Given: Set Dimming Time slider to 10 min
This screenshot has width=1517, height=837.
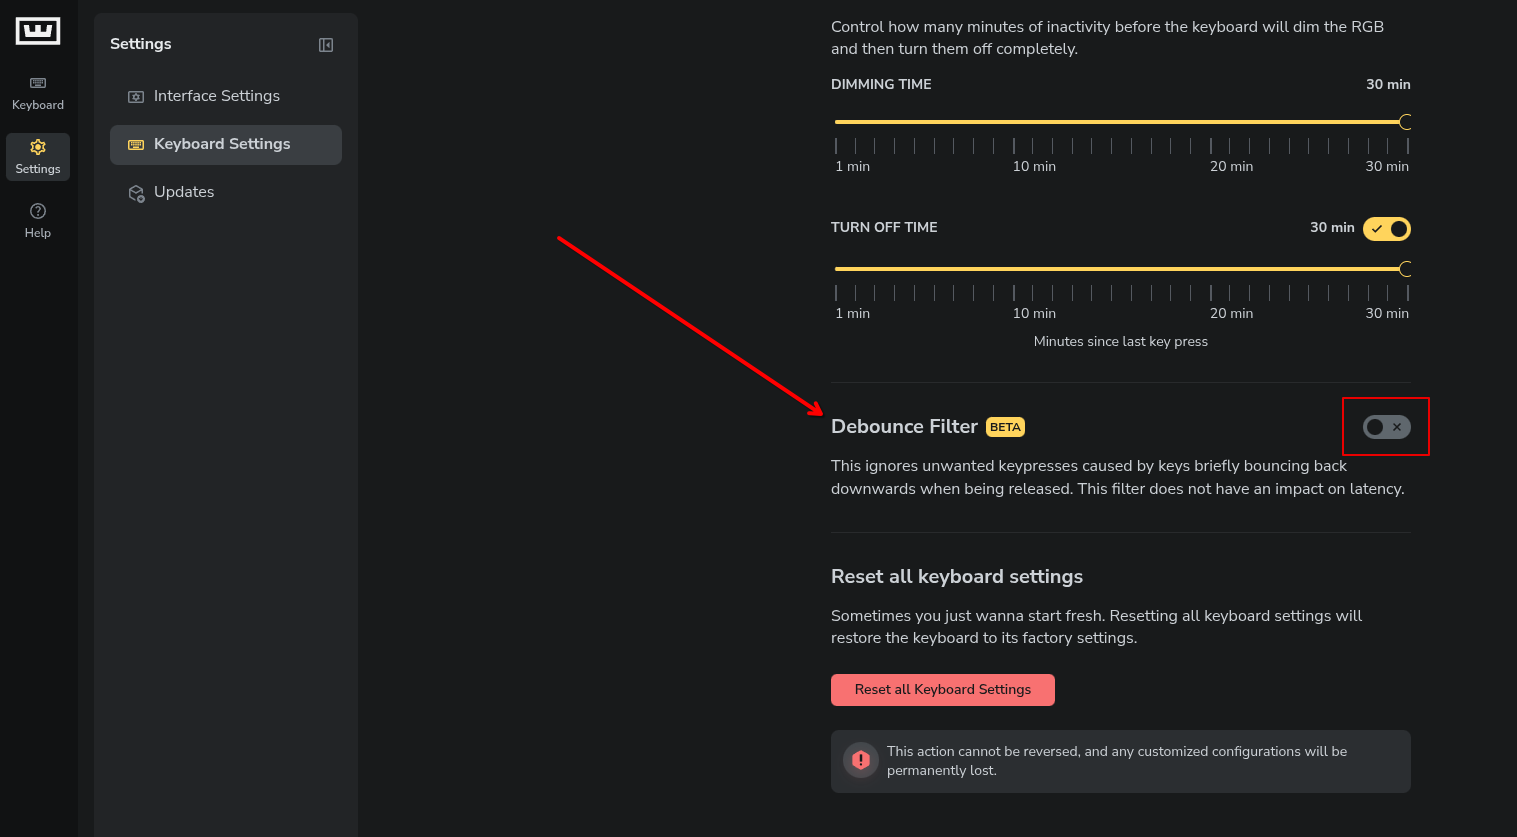Looking at the screenshot, I should tap(1014, 122).
